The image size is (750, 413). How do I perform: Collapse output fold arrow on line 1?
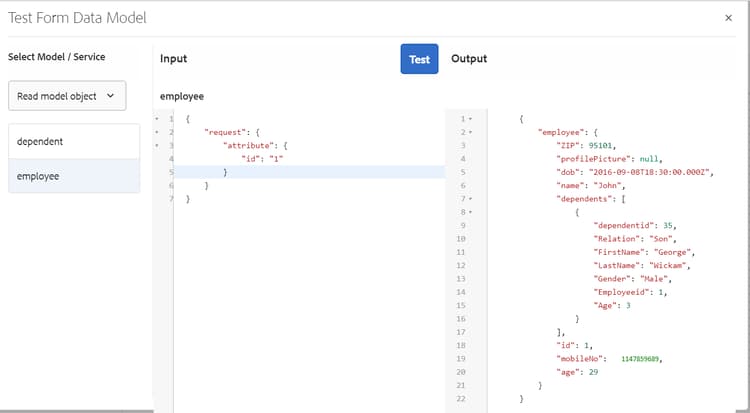point(470,119)
